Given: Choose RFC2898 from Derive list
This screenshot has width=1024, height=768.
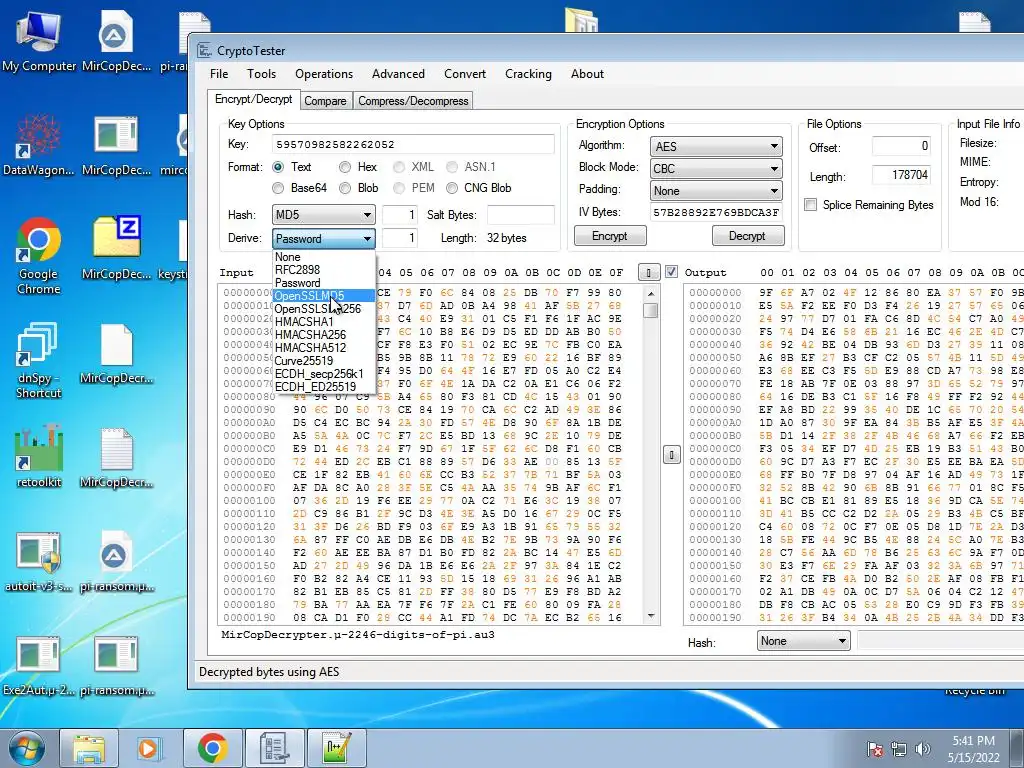Looking at the screenshot, I should click(x=324, y=270).
